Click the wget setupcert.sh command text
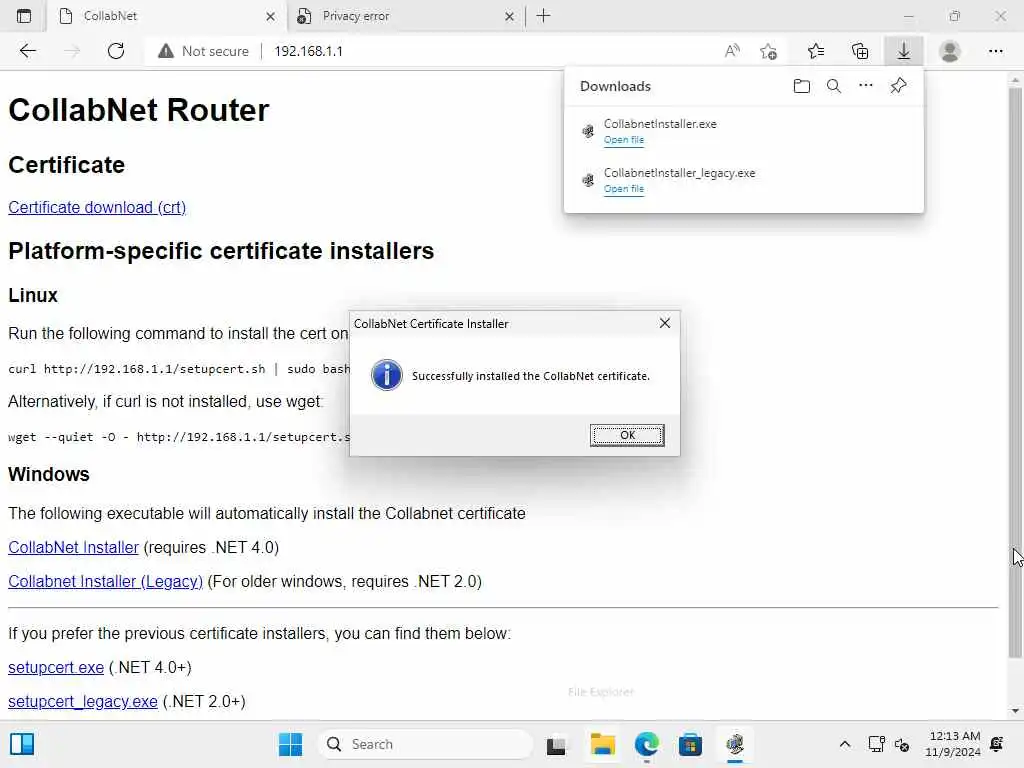1024x768 pixels. click(179, 437)
